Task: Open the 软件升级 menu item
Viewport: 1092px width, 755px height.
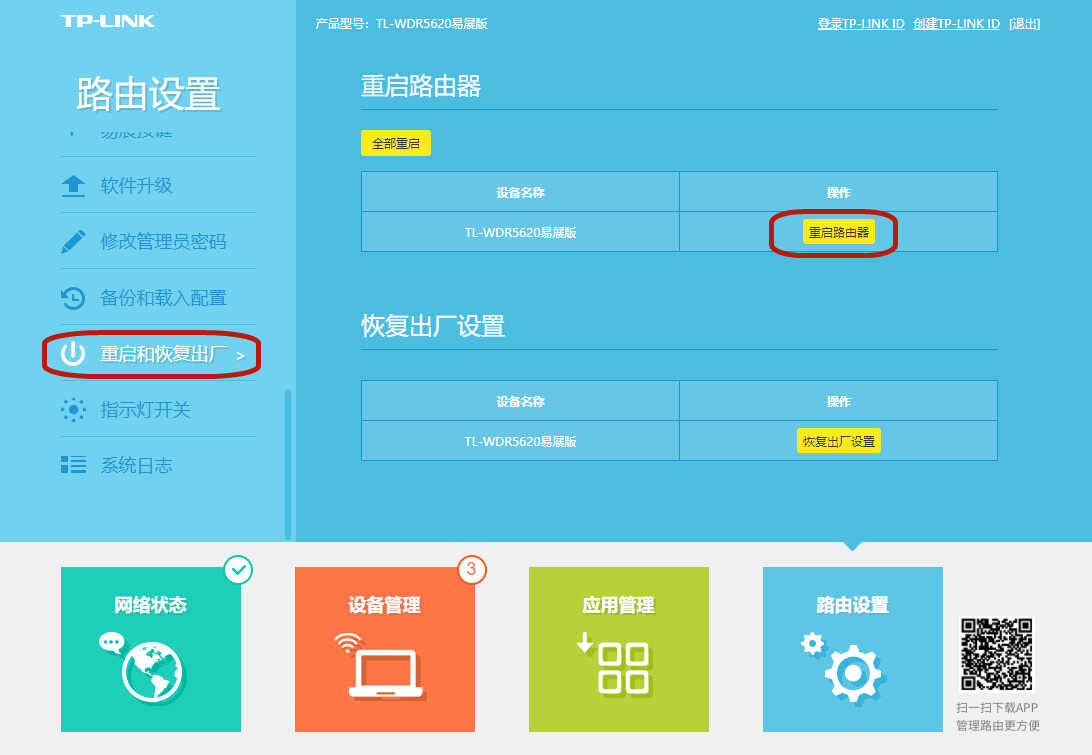Action: pyautogui.click(x=137, y=186)
